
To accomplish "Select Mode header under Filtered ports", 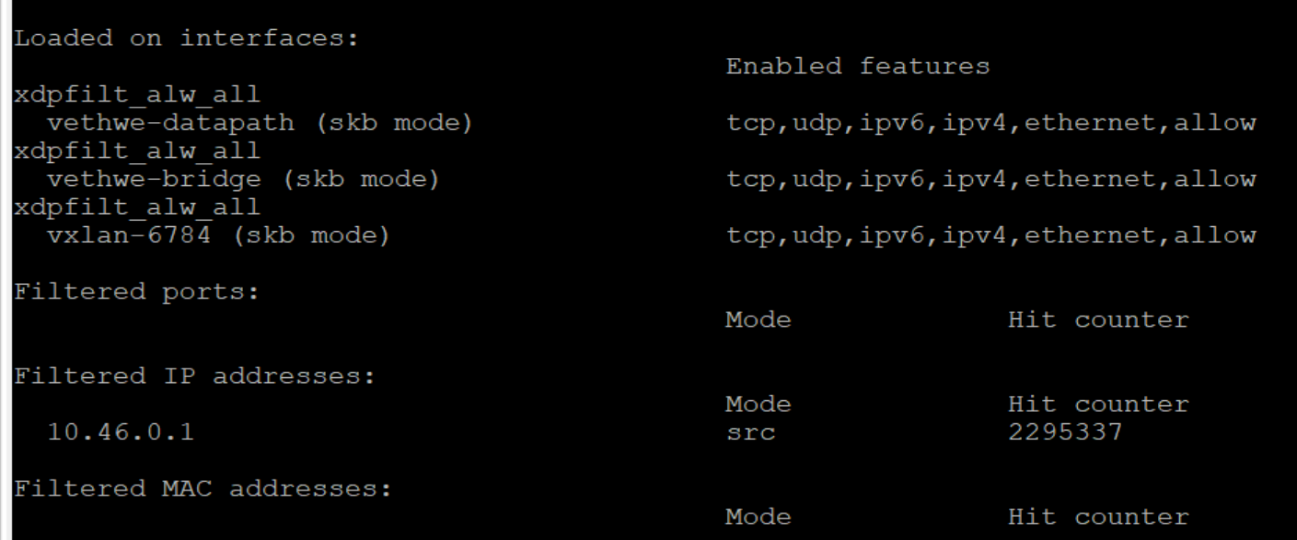I will (x=758, y=320).
